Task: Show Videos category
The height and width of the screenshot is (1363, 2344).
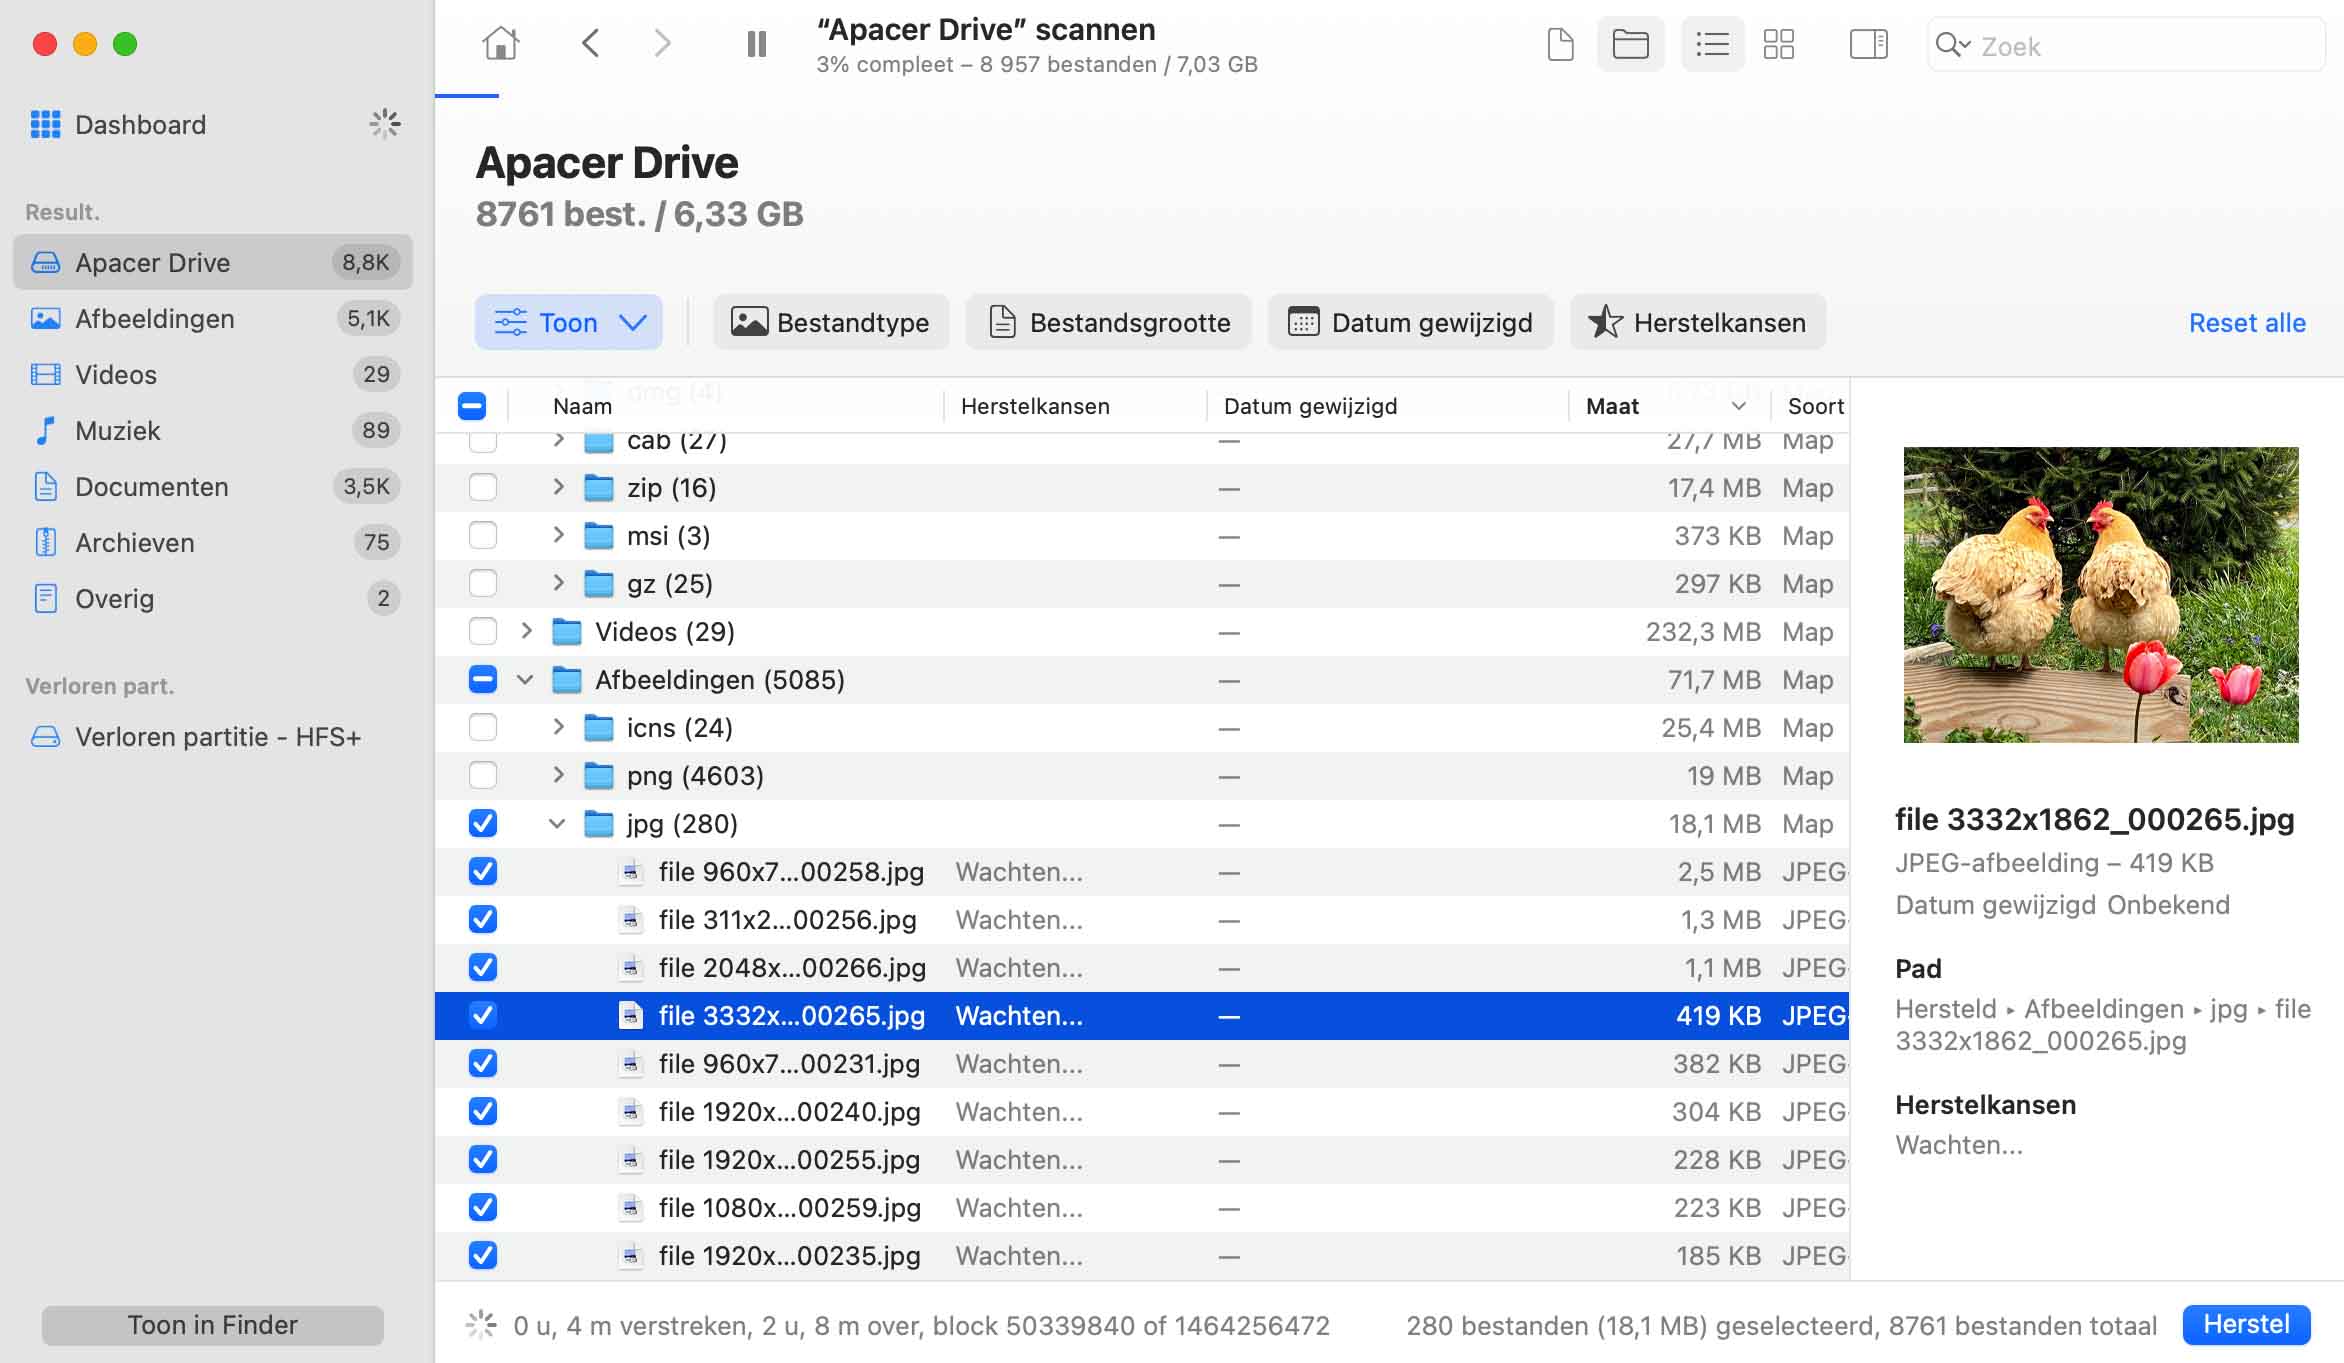Action: point(213,374)
